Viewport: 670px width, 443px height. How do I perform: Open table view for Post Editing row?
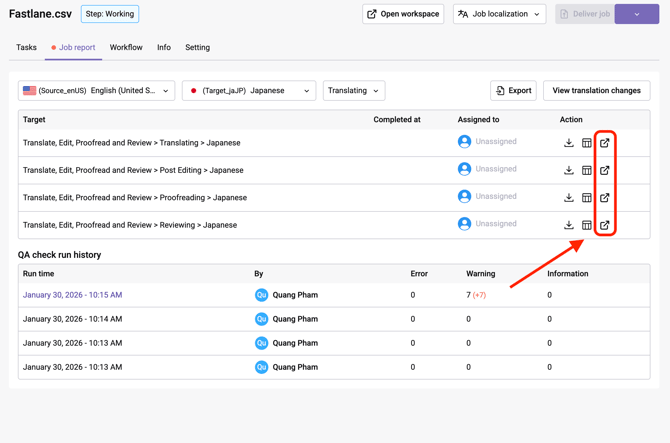pyautogui.click(x=587, y=170)
